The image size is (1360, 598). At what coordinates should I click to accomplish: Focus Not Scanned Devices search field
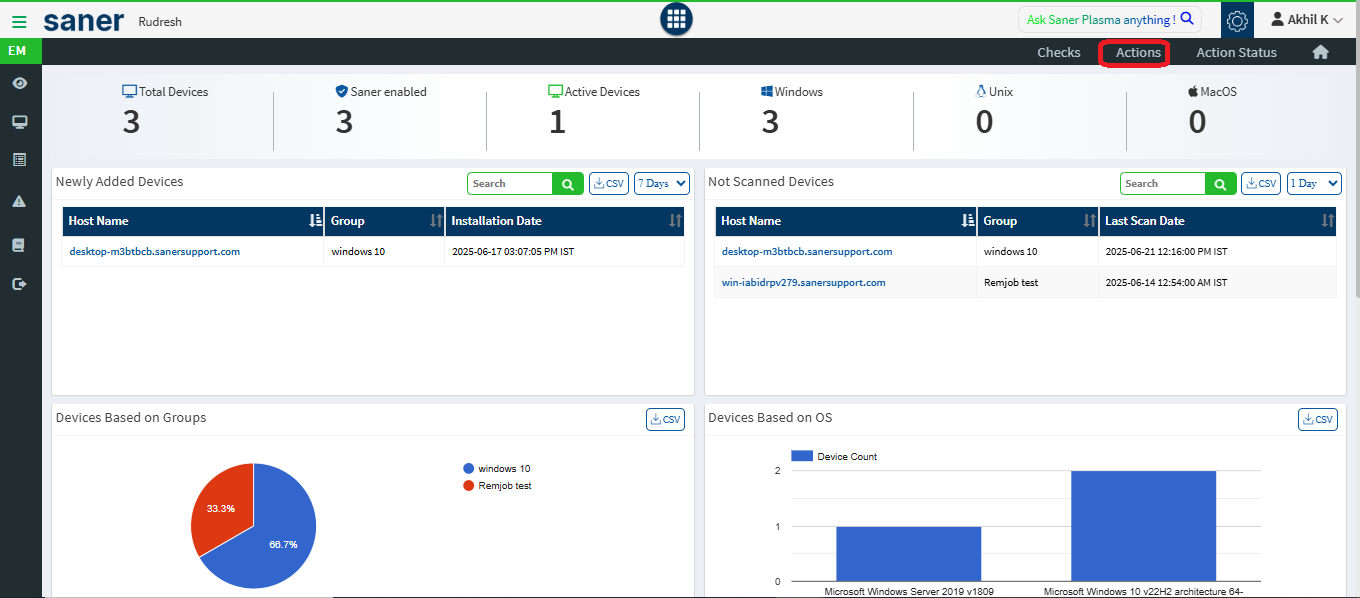click(1163, 184)
